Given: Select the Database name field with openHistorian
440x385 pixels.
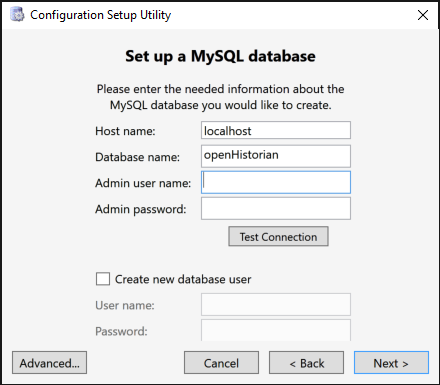Looking at the screenshot, I should point(276,156).
